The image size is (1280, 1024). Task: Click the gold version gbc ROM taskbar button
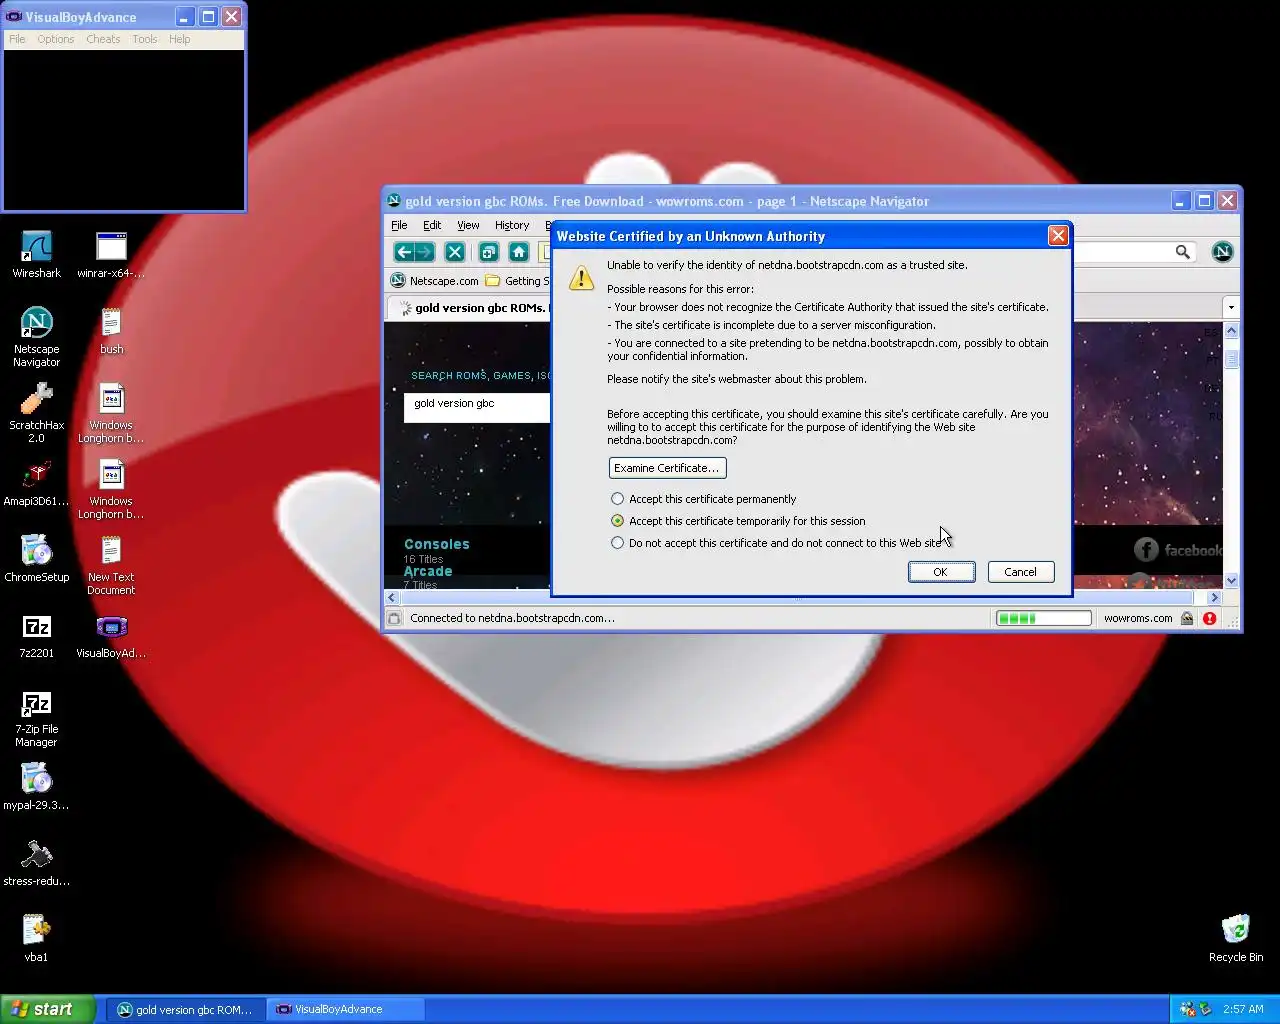pos(185,1010)
